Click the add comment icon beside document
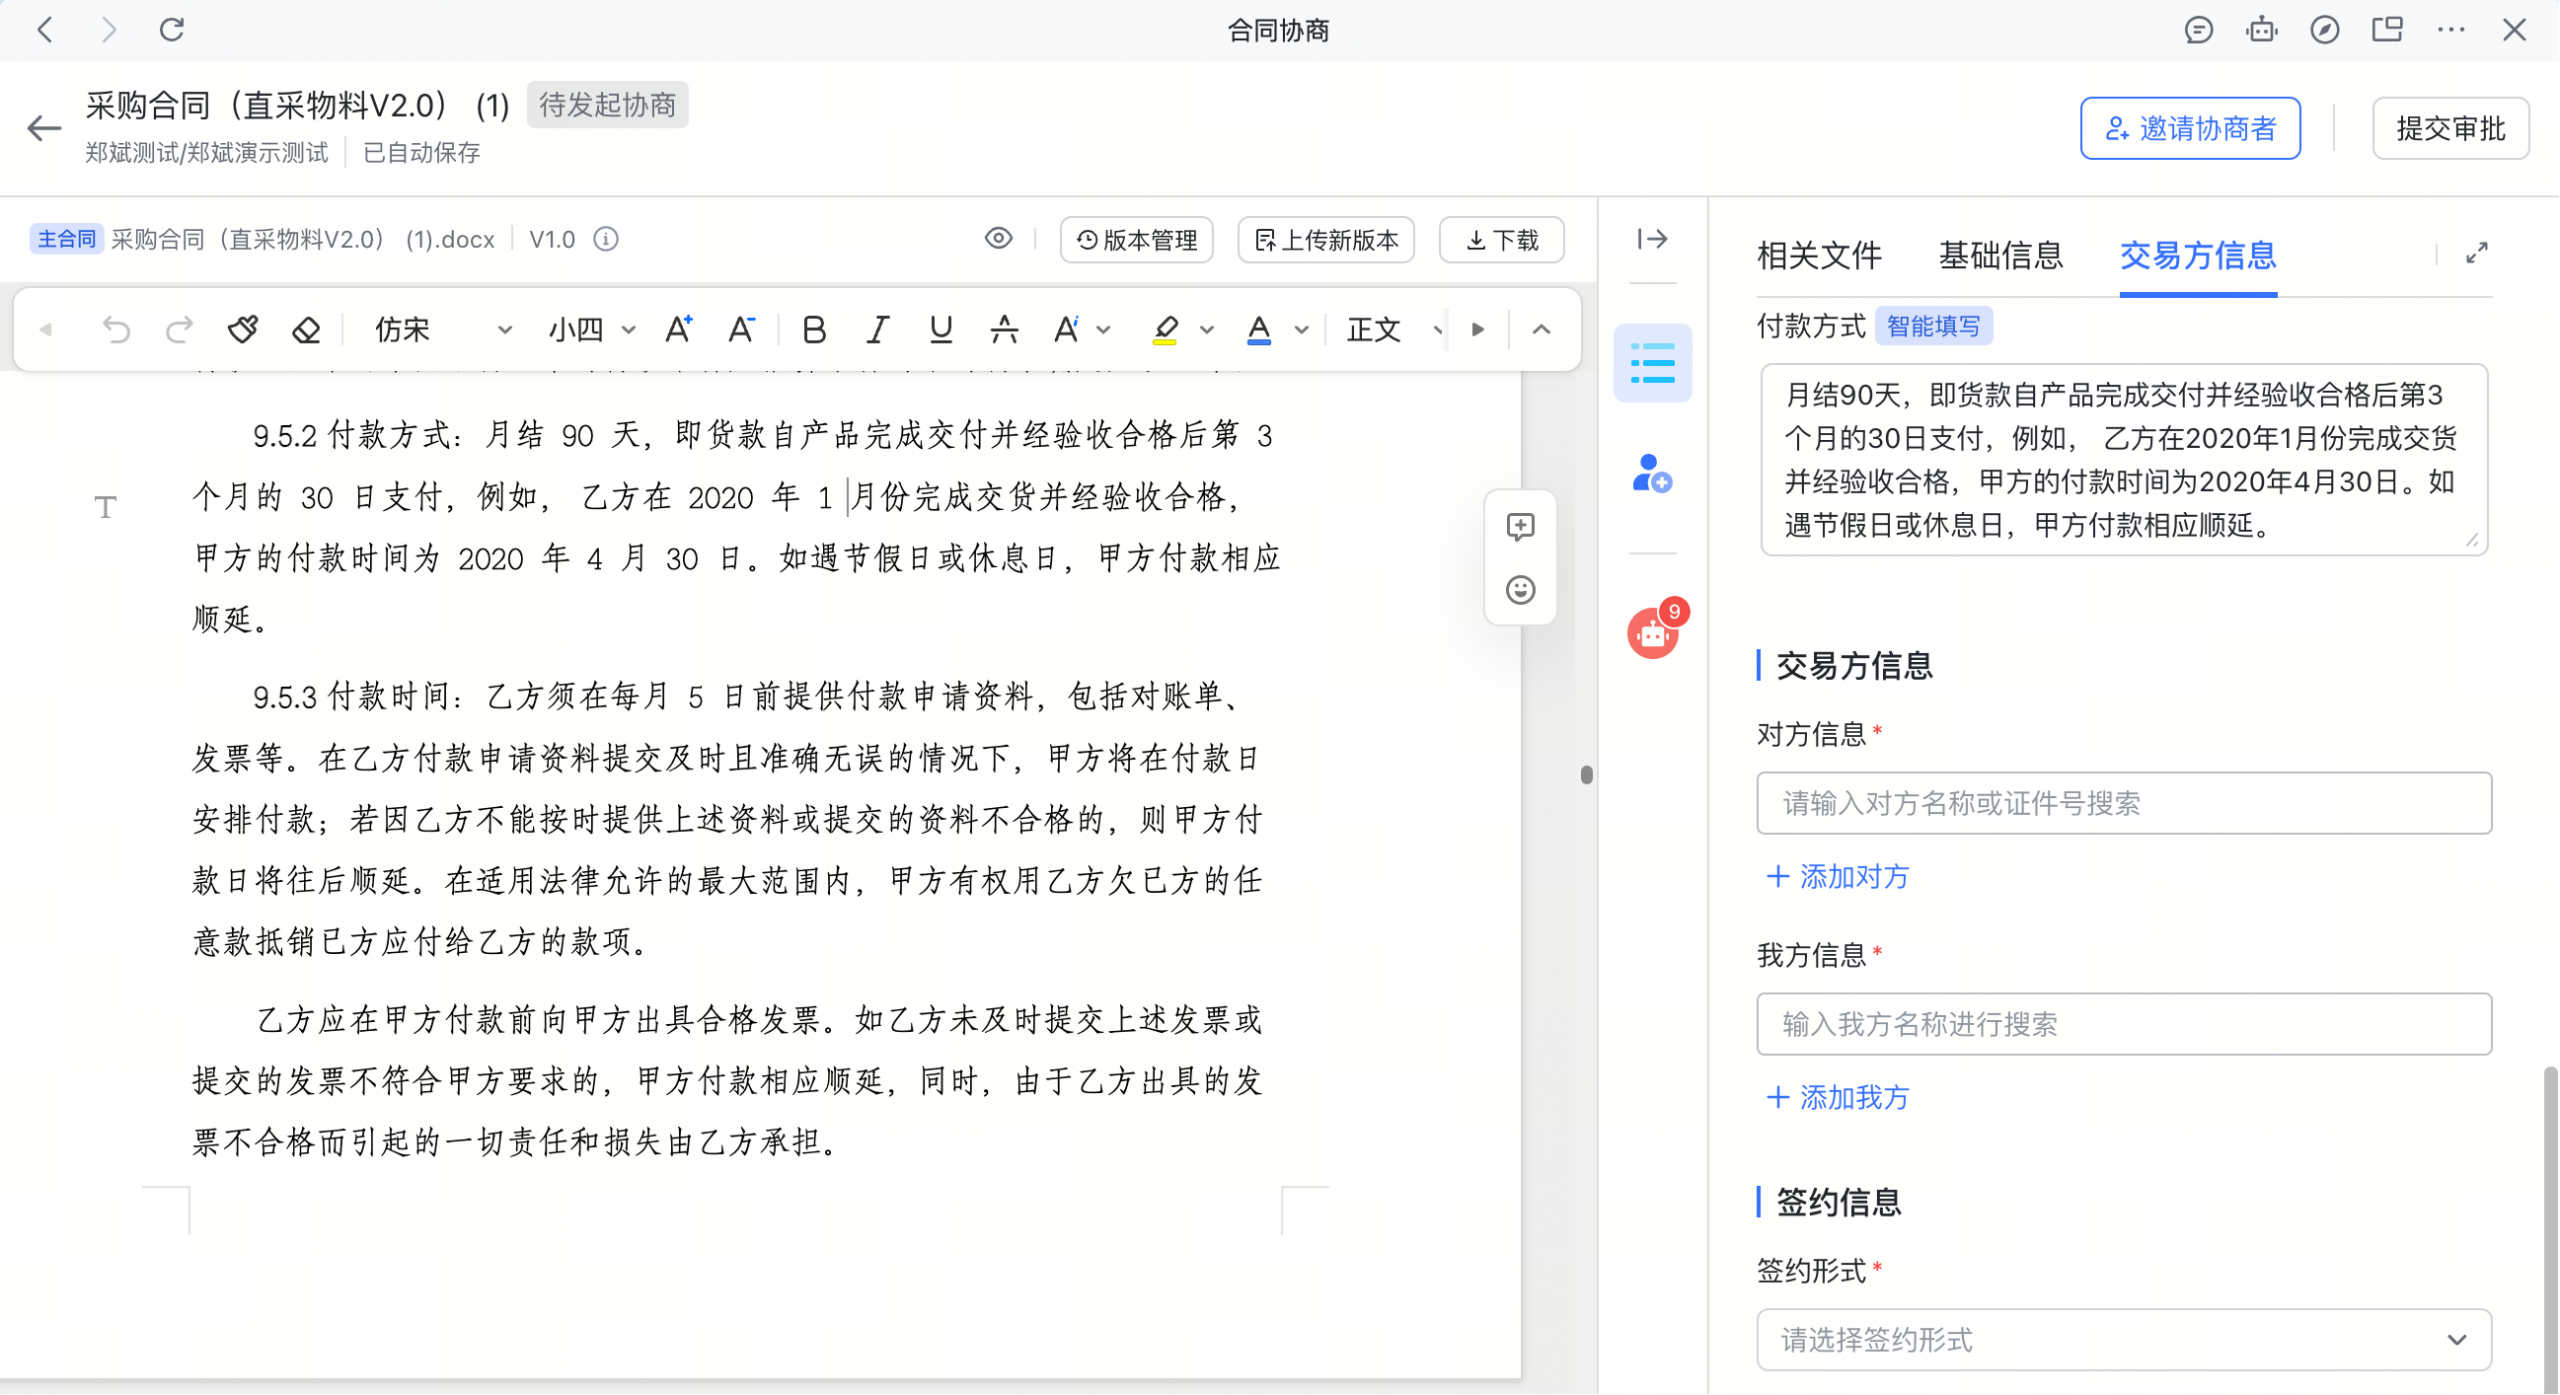2560x1395 pixels. point(1520,527)
